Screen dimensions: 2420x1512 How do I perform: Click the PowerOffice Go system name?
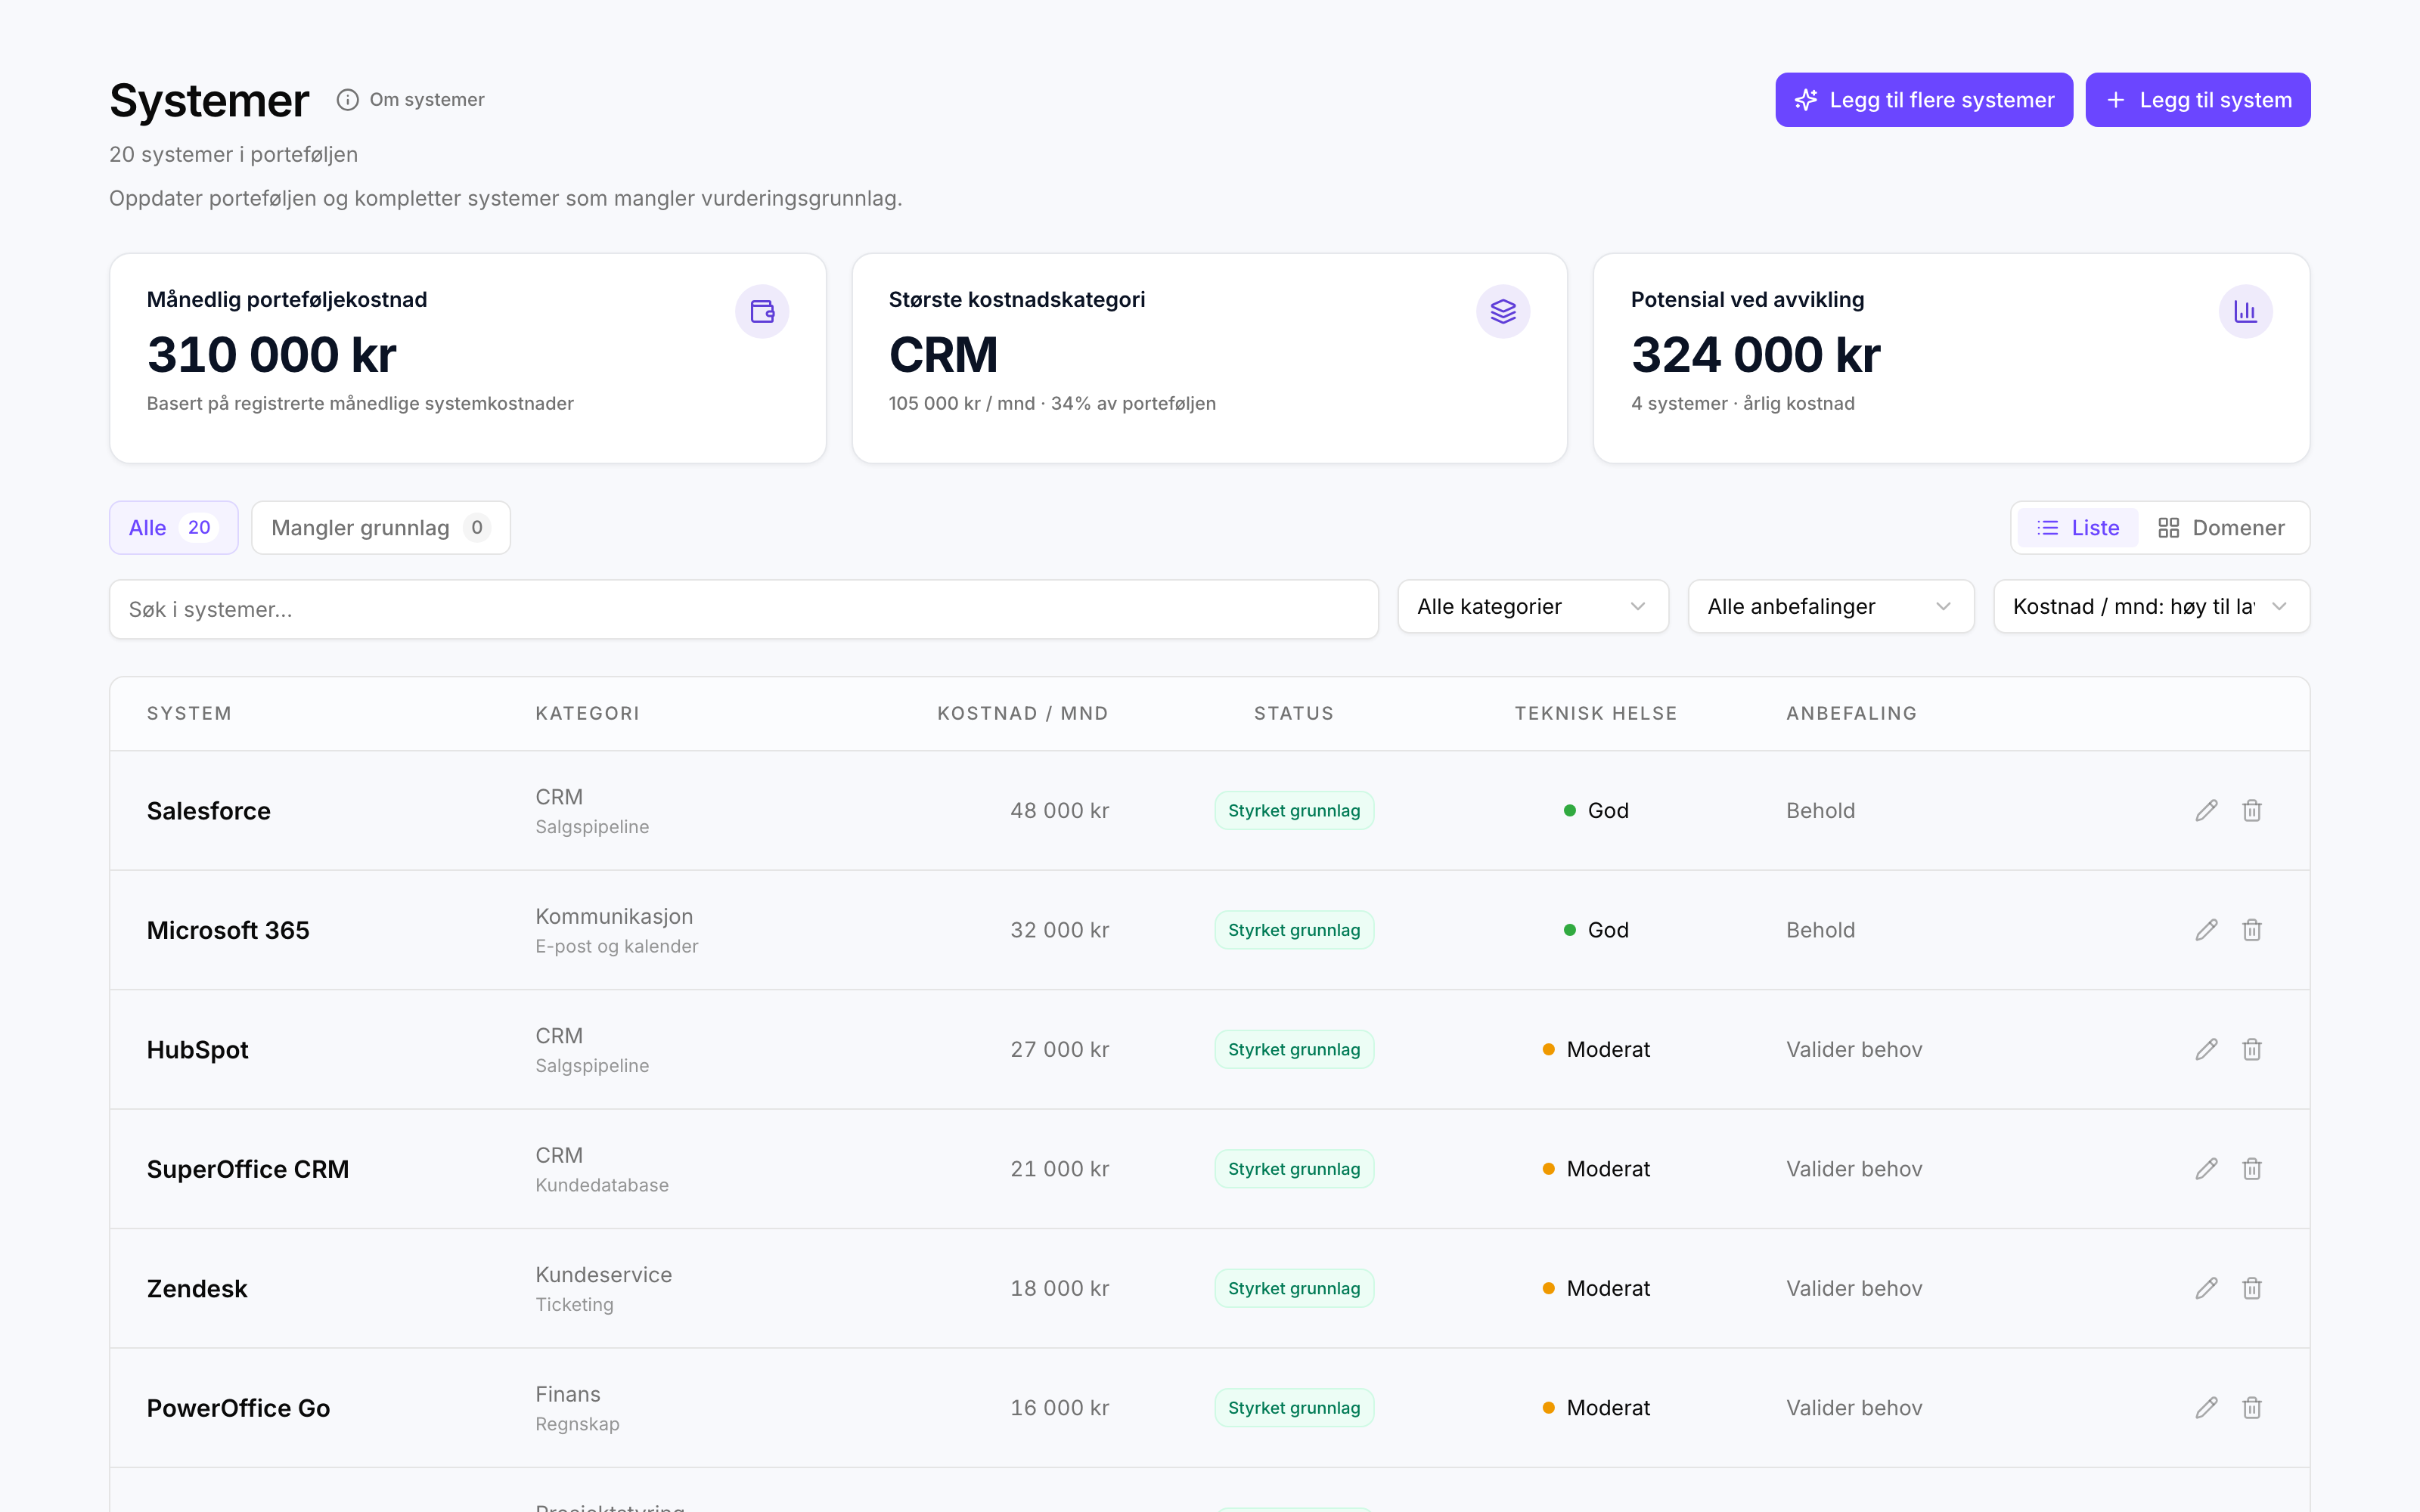(x=238, y=1408)
